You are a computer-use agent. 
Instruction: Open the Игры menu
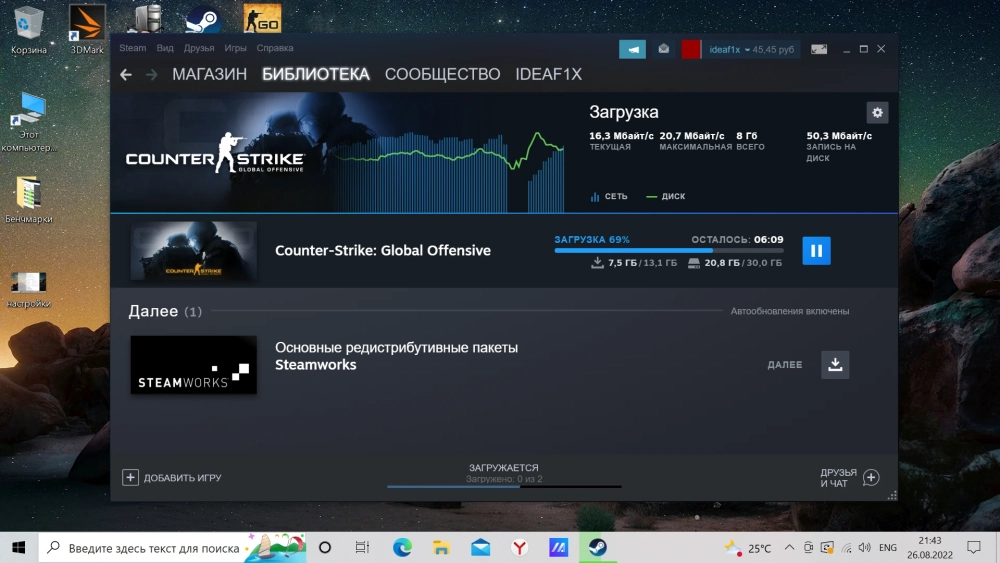(x=235, y=48)
